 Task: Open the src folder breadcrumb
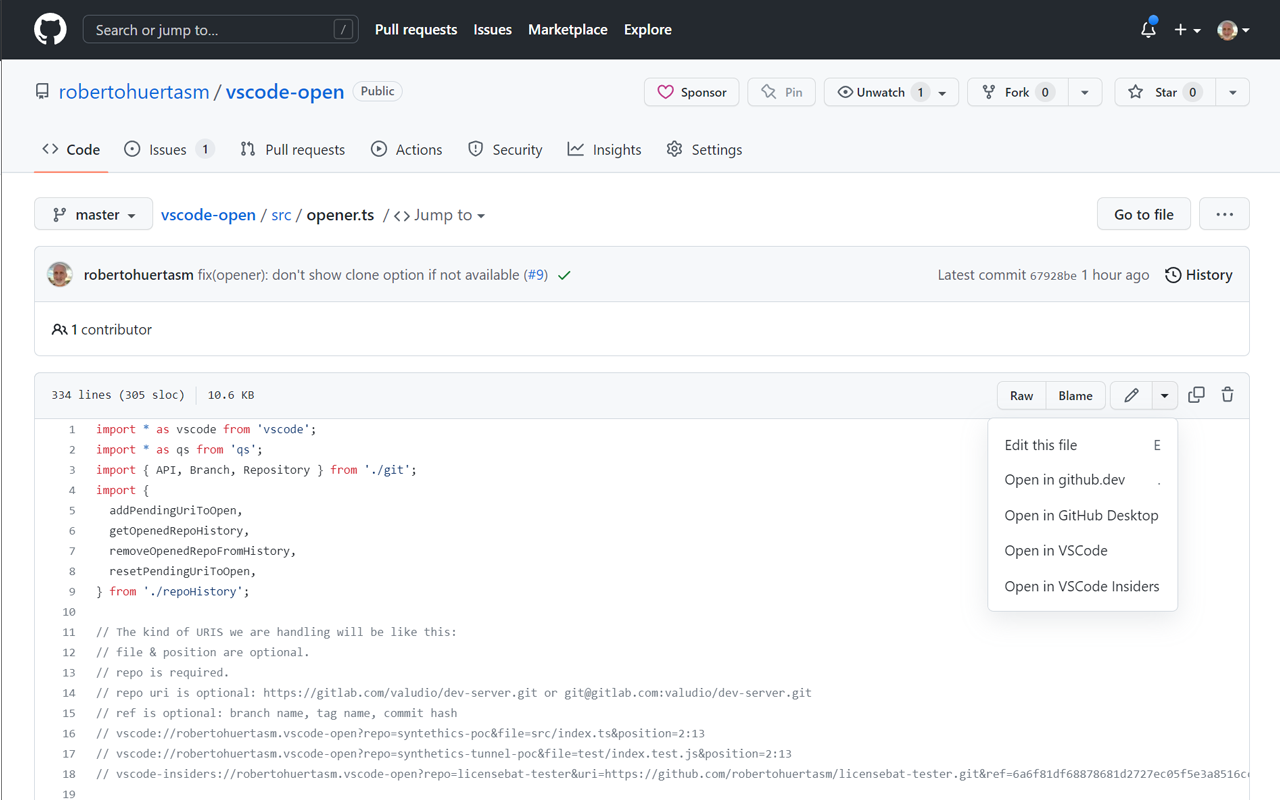coord(281,215)
